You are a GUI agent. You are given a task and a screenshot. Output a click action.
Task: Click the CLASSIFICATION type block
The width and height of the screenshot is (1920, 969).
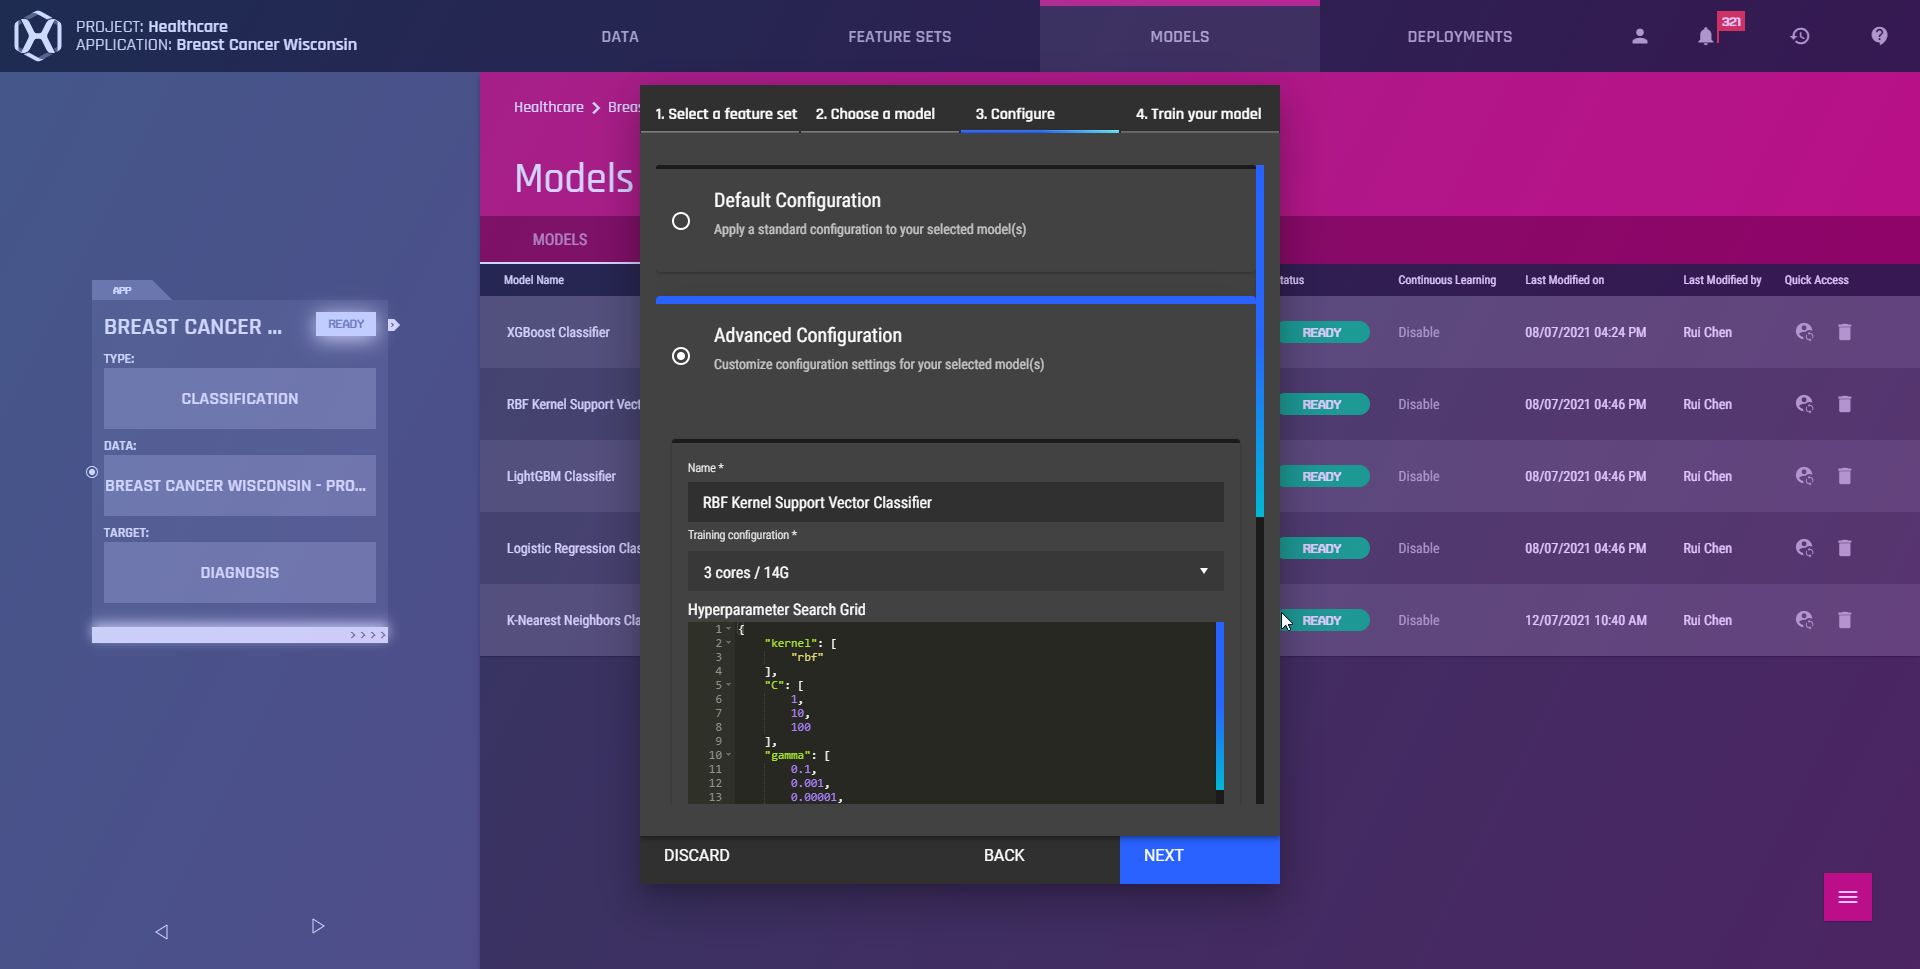coord(240,398)
